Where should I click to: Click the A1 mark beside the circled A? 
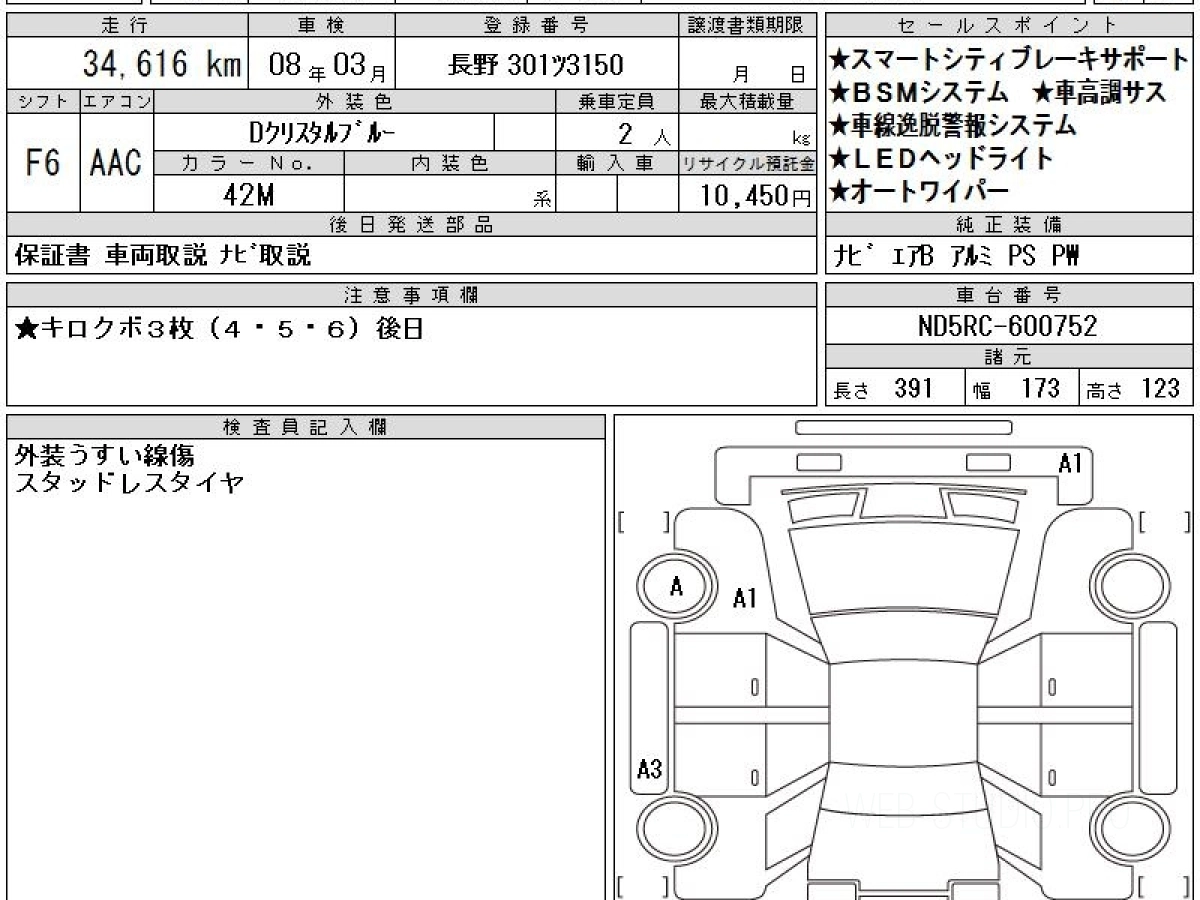pos(745,598)
